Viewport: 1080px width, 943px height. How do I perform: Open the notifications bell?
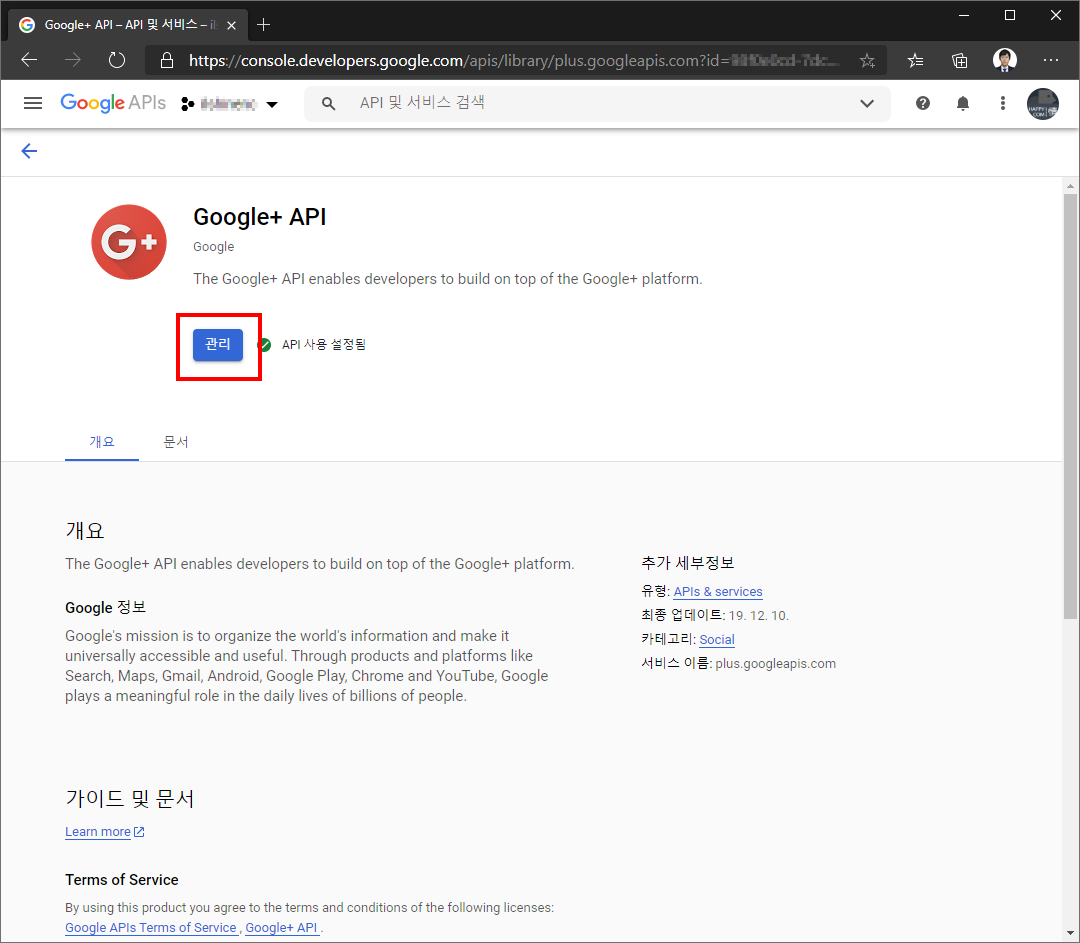pos(963,103)
